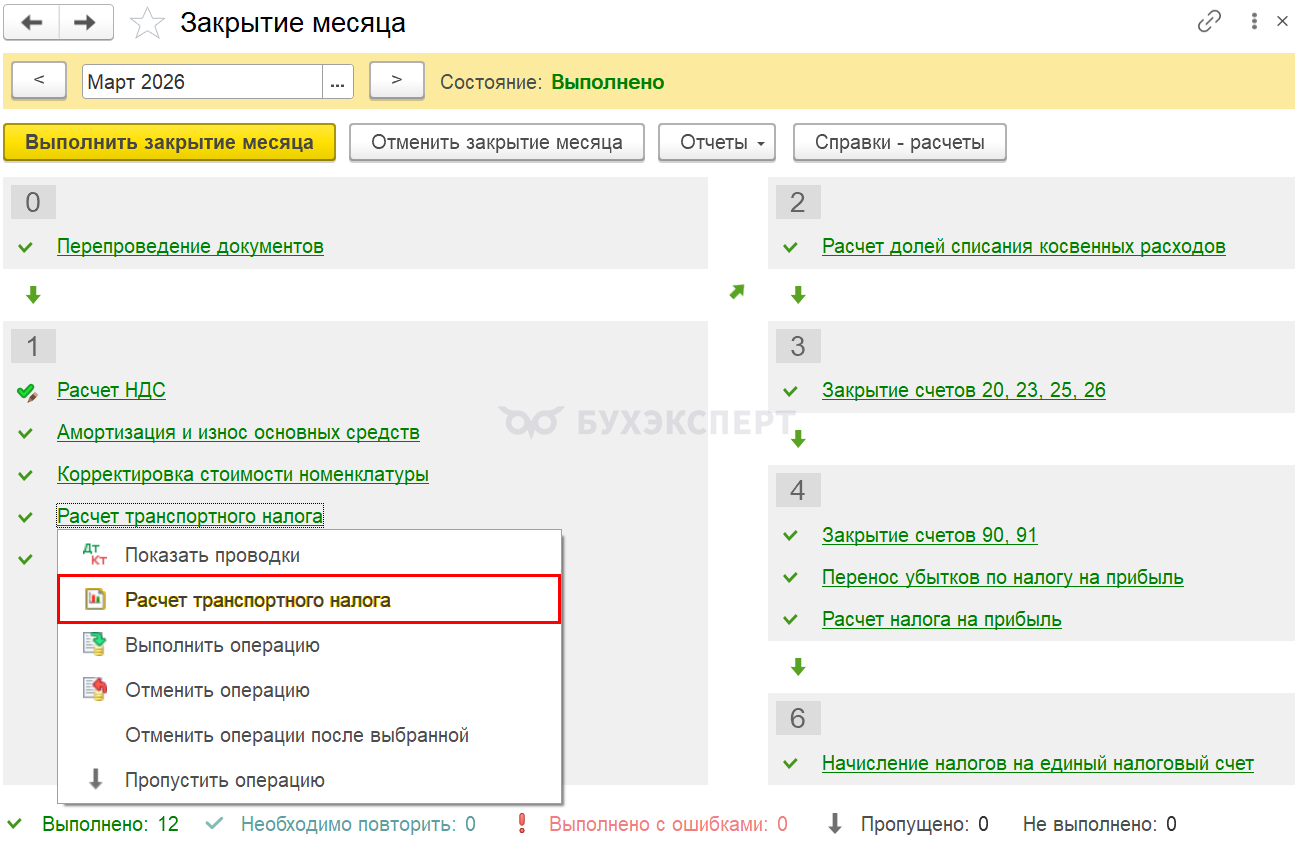Add page to favorites with star icon
Image resolution: width=1295 pixels, height=845 pixels.
pos(147,23)
